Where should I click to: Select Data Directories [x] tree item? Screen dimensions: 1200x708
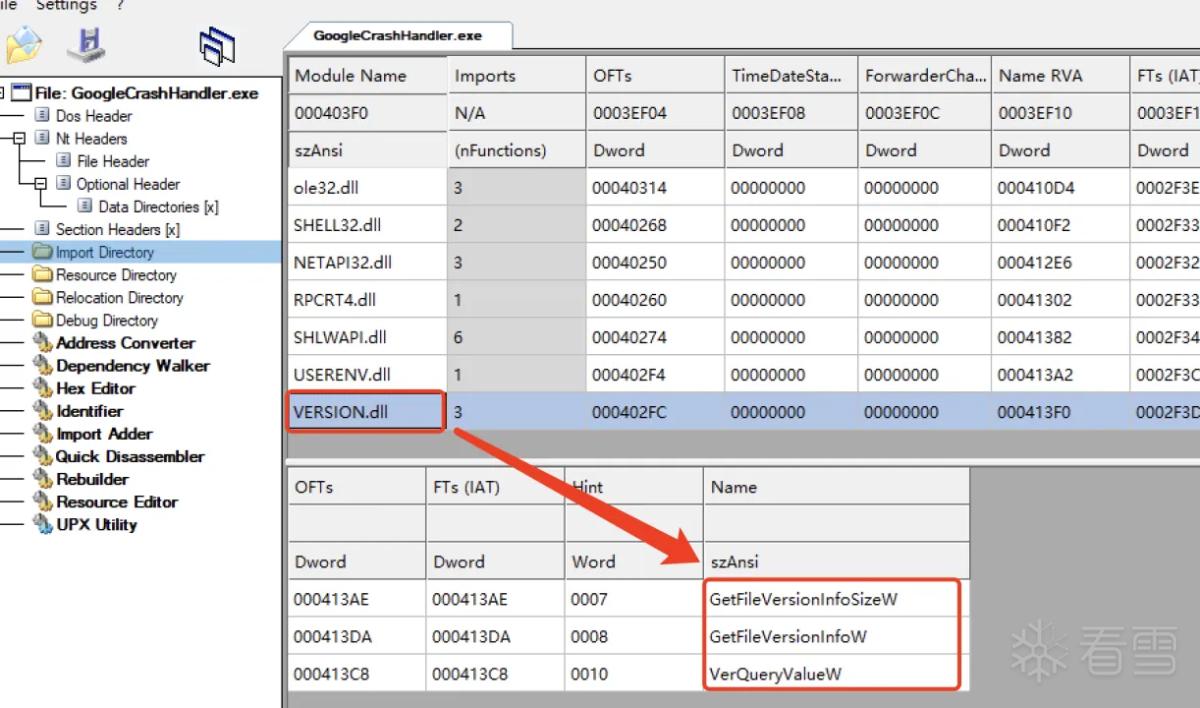click(x=158, y=207)
